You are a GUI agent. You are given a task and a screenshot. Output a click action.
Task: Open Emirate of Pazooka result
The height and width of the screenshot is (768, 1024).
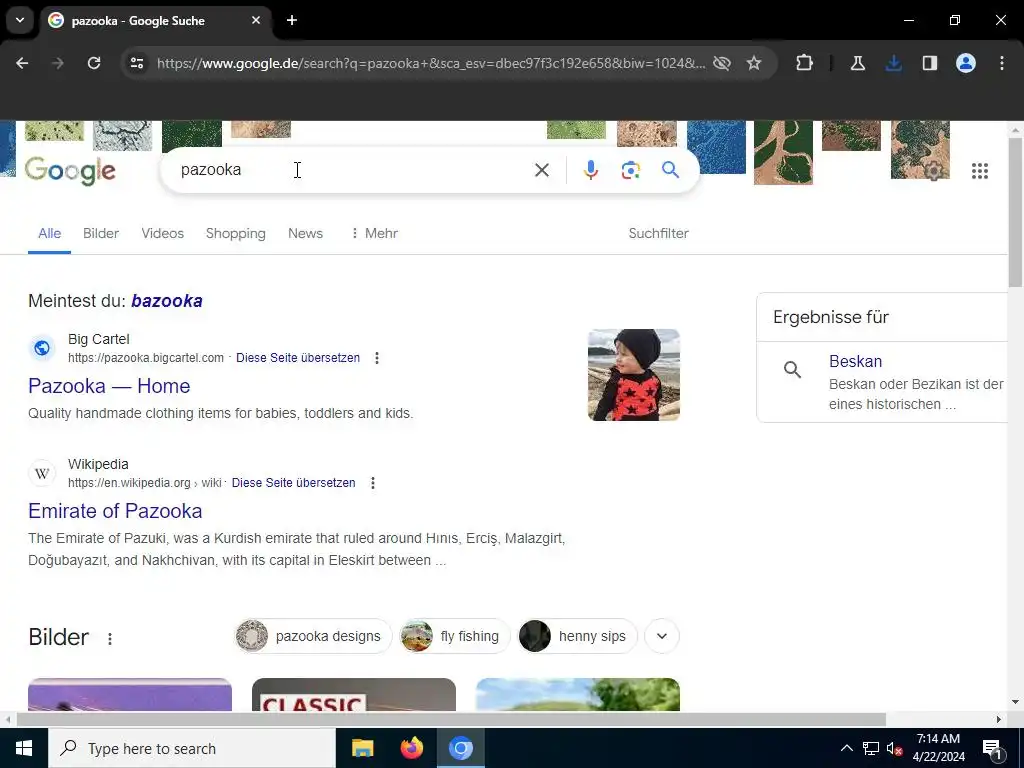tap(115, 511)
